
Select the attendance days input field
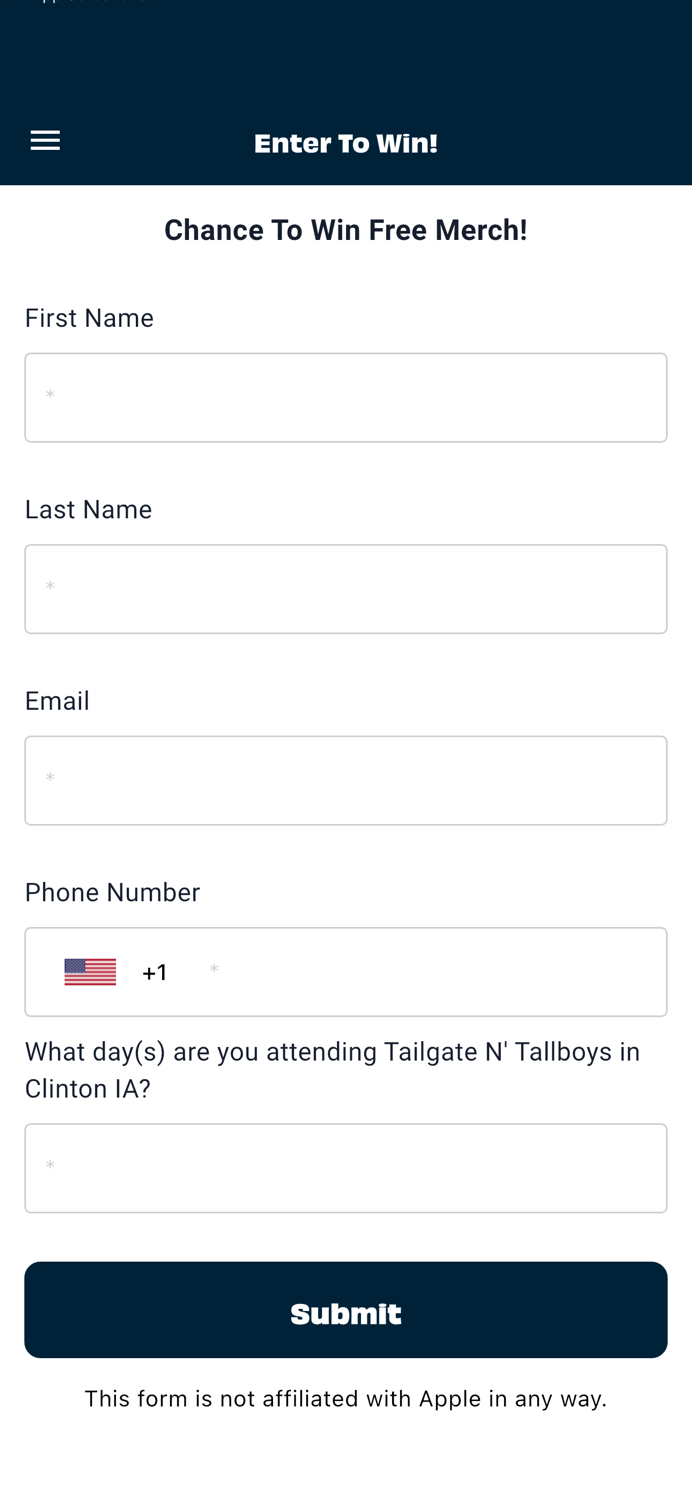[345, 1167]
